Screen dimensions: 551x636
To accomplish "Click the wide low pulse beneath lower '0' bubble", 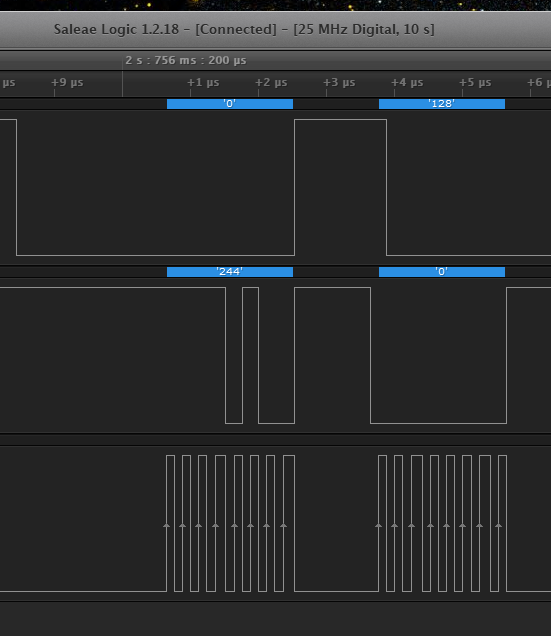I will point(439,355).
